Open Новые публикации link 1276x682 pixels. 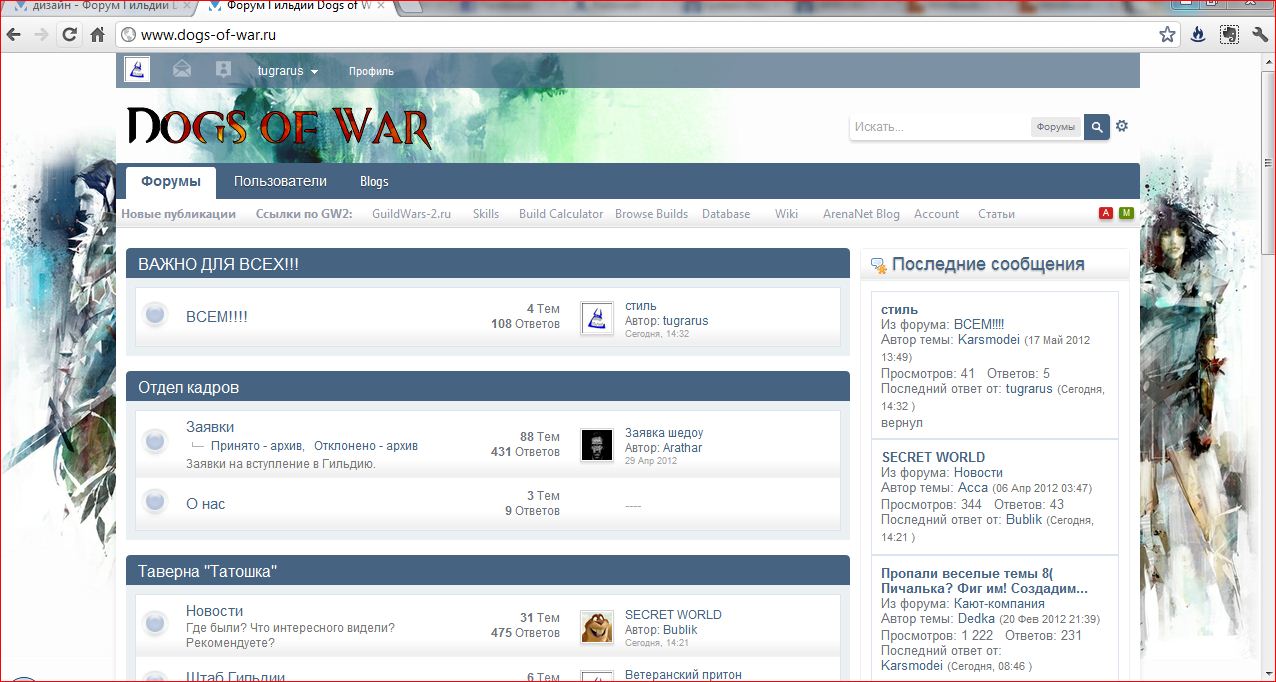point(179,214)
